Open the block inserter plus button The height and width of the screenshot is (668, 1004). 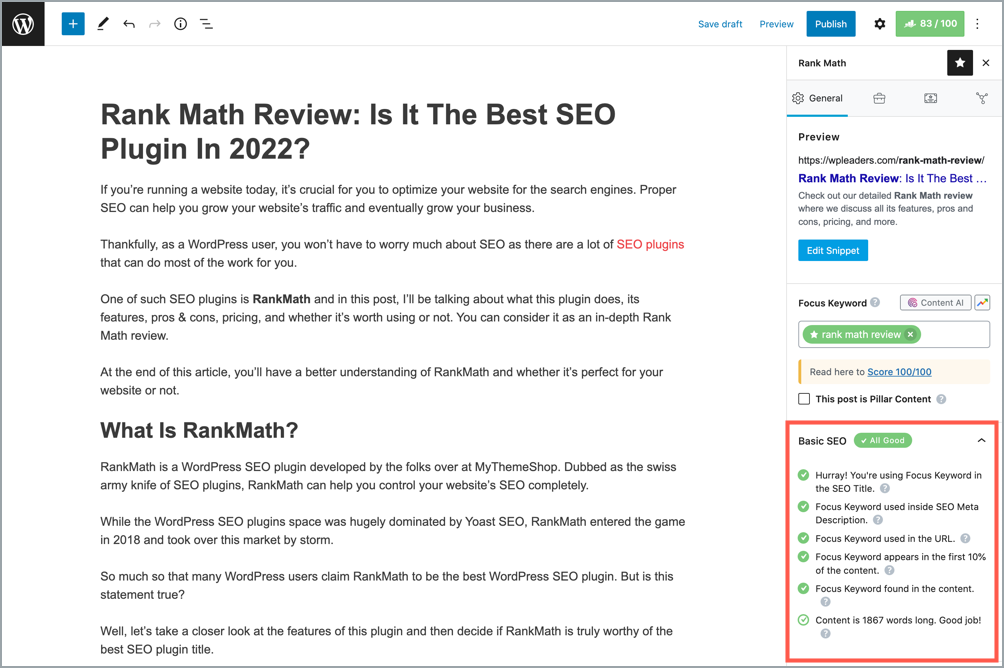(73, 24)
